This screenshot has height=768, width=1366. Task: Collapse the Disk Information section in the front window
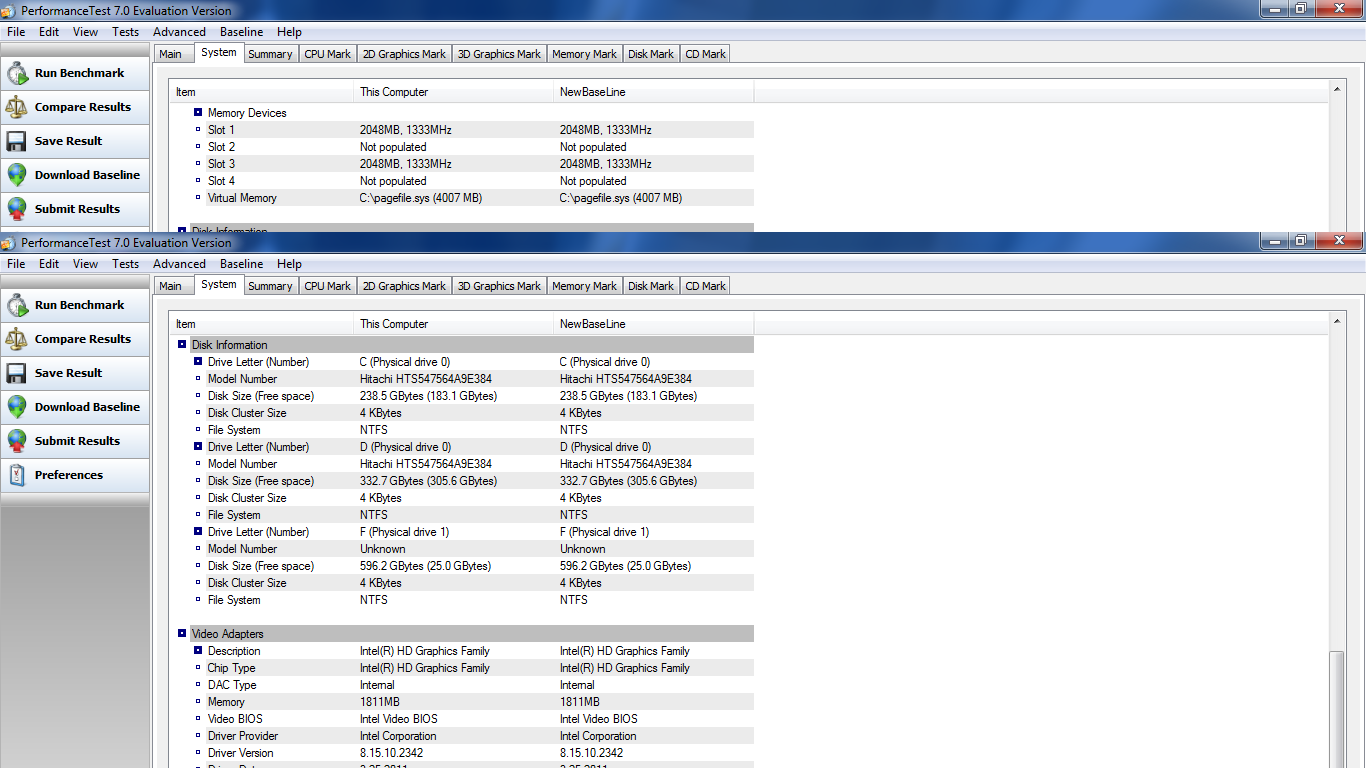[182, 345]
